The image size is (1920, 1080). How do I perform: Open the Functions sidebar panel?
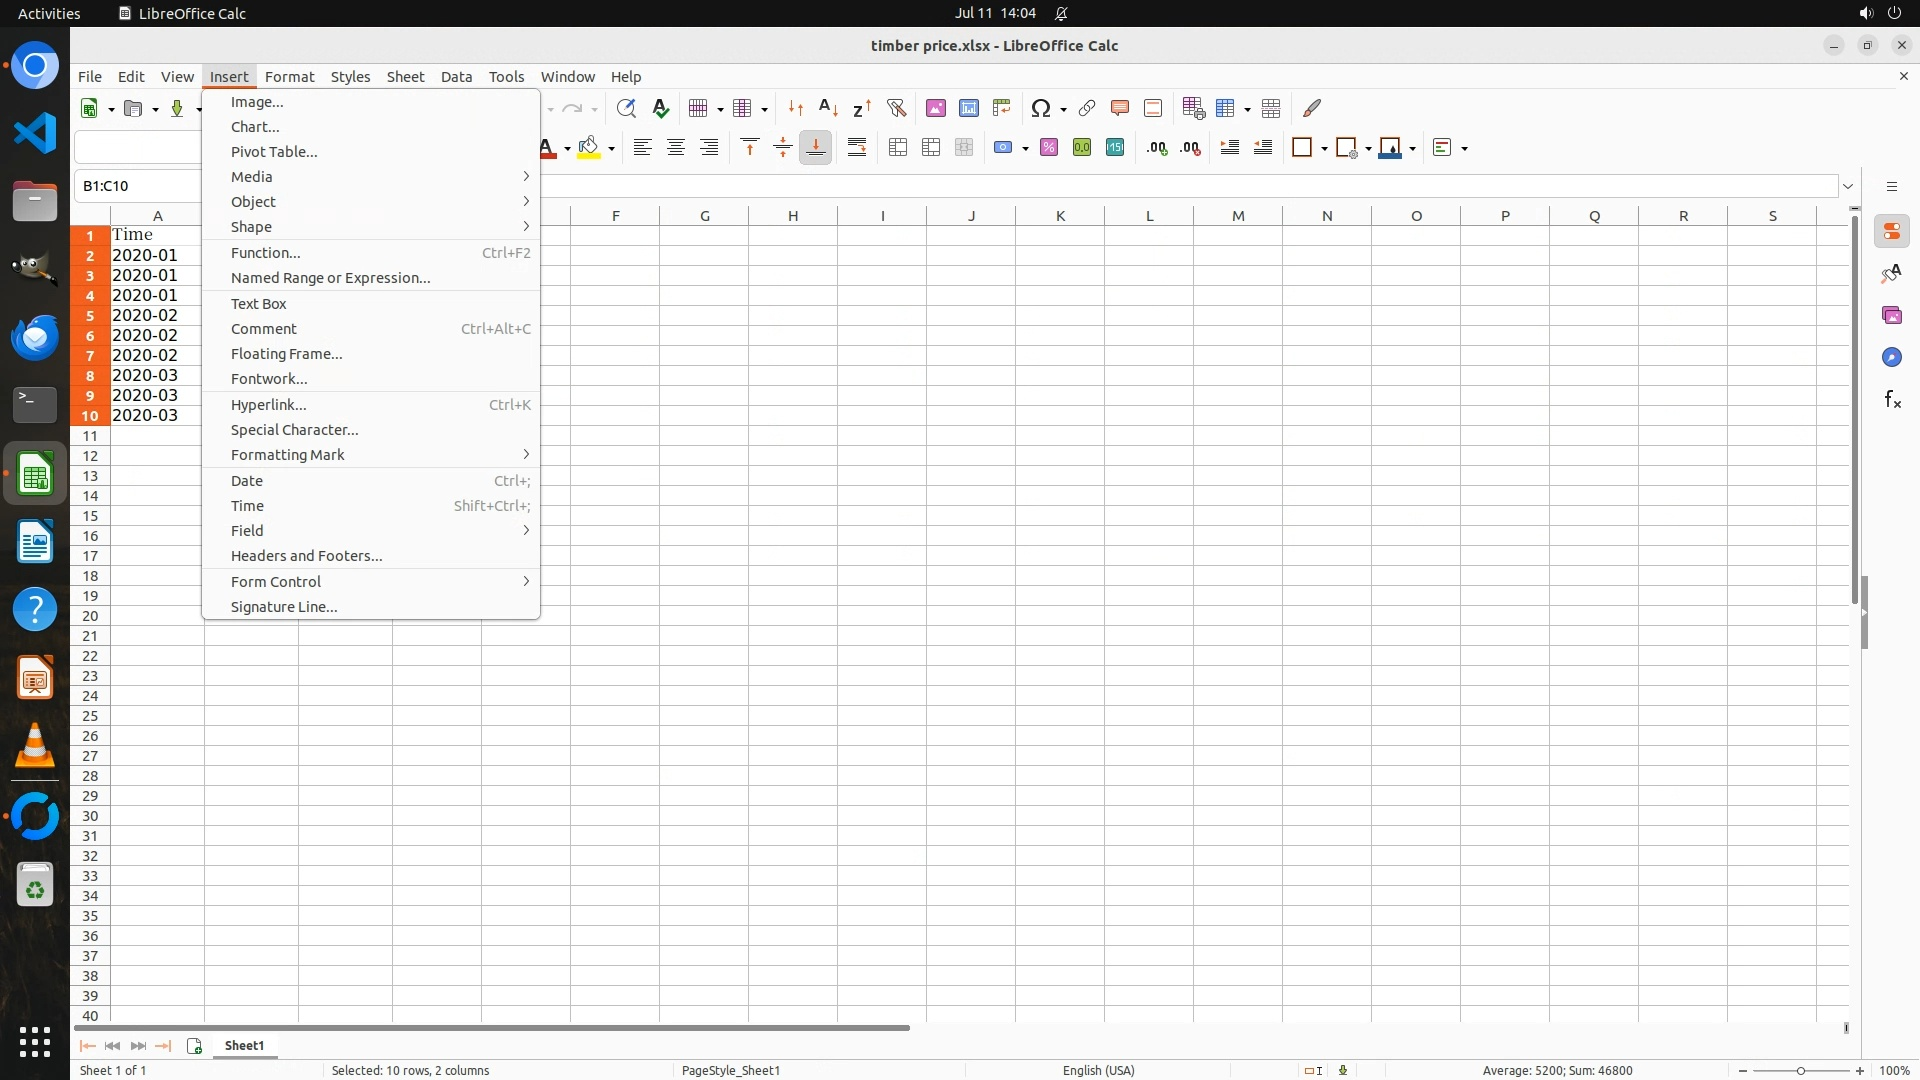coord(1891,400)
